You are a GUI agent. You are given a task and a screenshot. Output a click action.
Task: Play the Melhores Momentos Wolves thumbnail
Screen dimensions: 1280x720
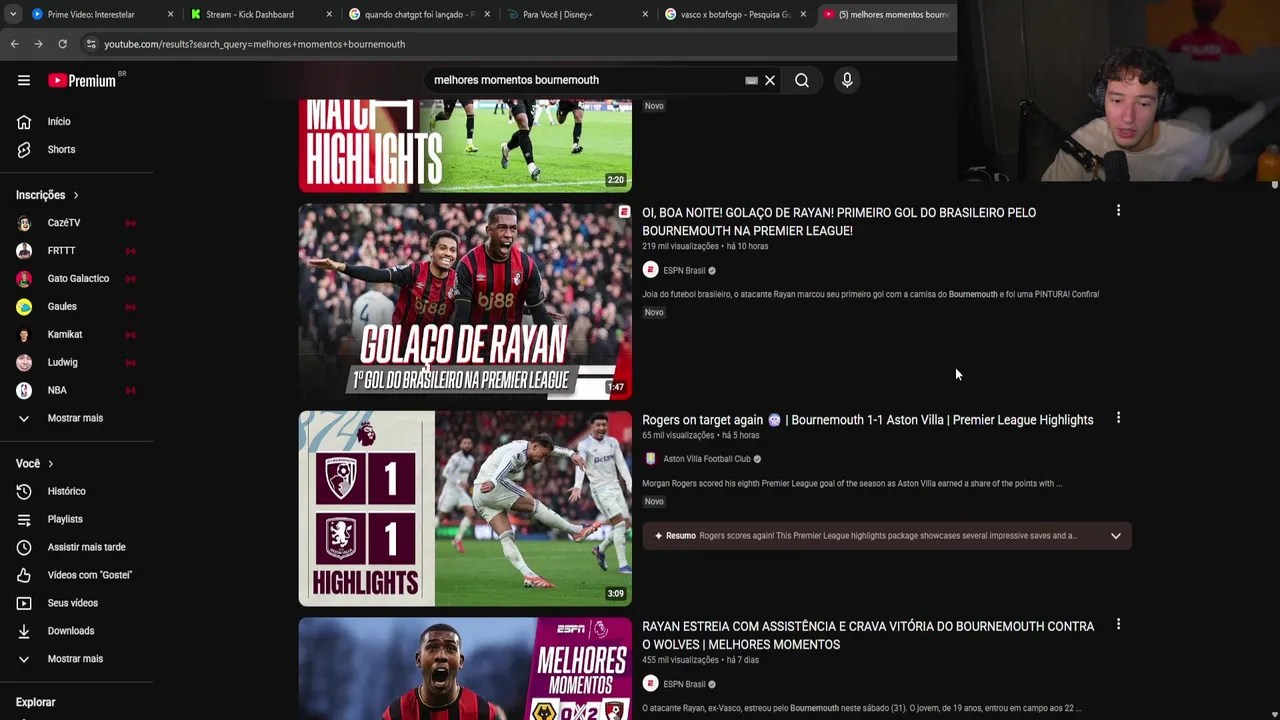[465, 668]
